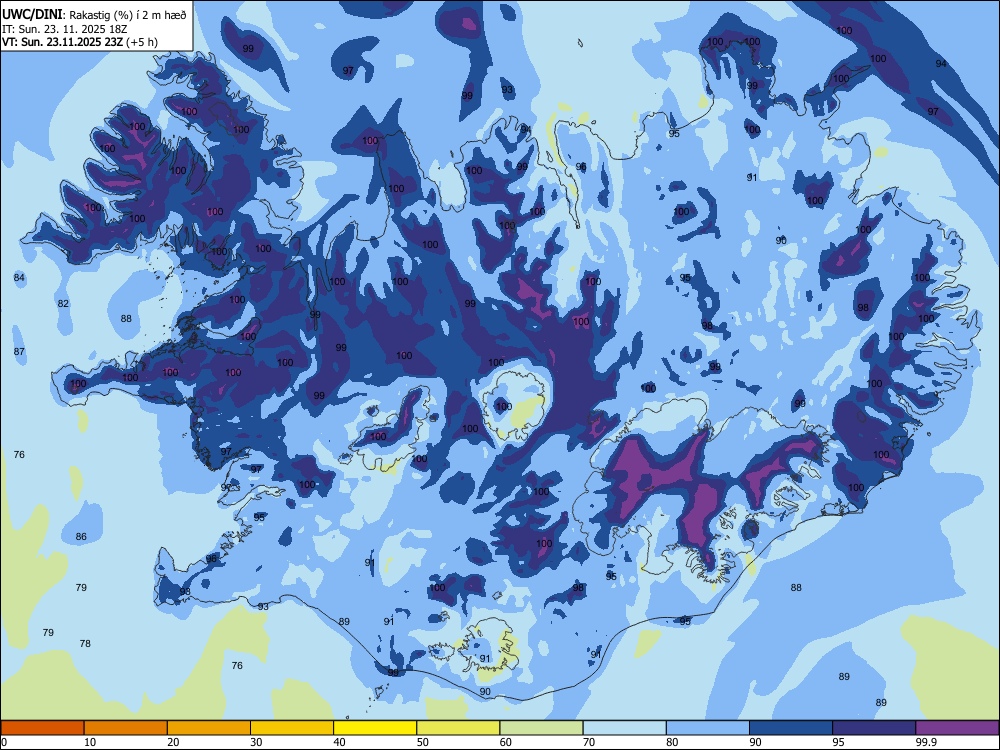
Task: Click the 40–50 bright yellow legend swatch
Action: pyautogui.click(x=375, y=728)
